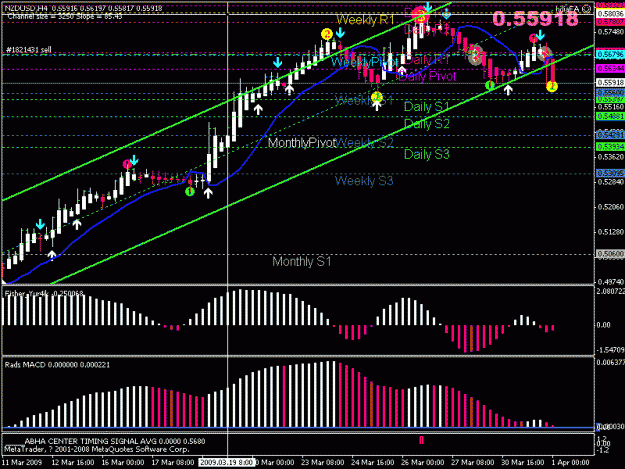Viewport: 625px width, 469px height.
Task: Click the 17 Mar 08:00 time axis label
Action: pos(173,462)
